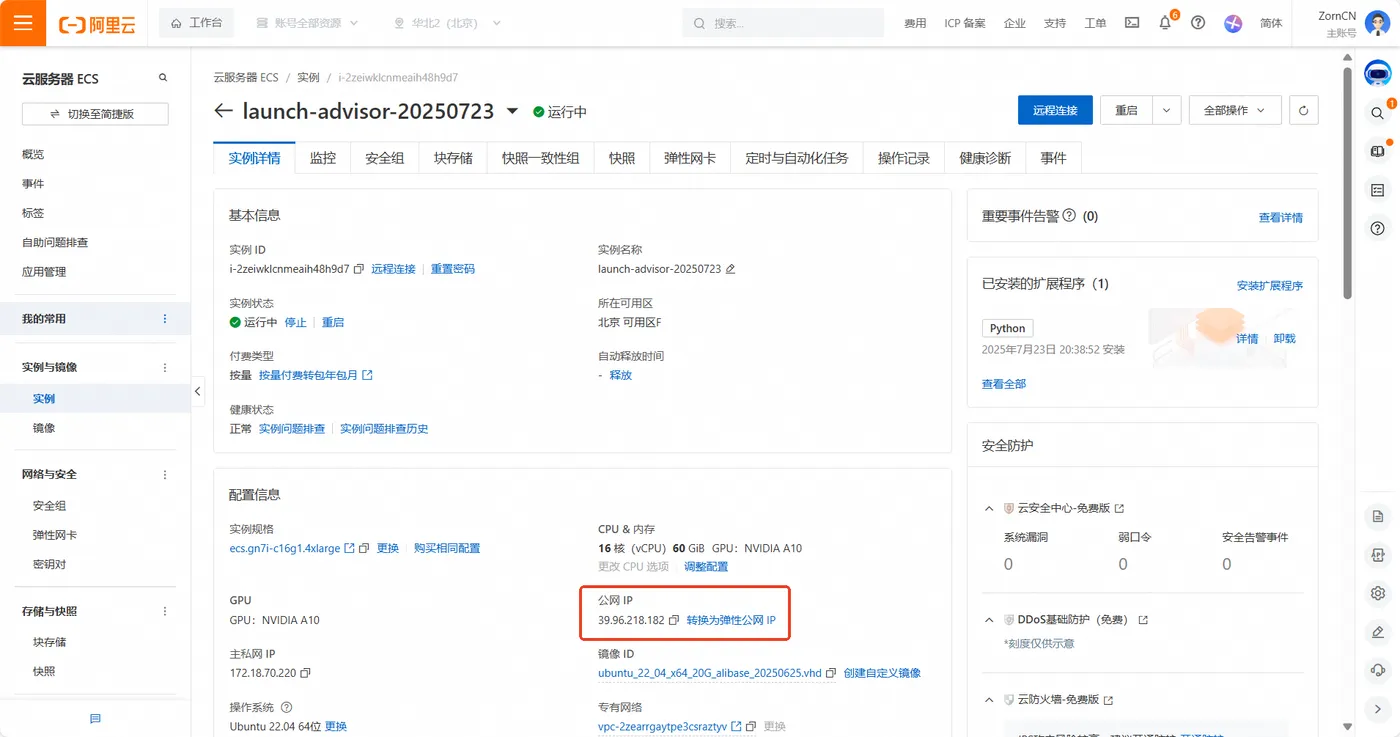Image resolution: width=1400 pixels, height=737 pixels.
Task: Click the alarm events help icon
Action: tap(1069, 215)
